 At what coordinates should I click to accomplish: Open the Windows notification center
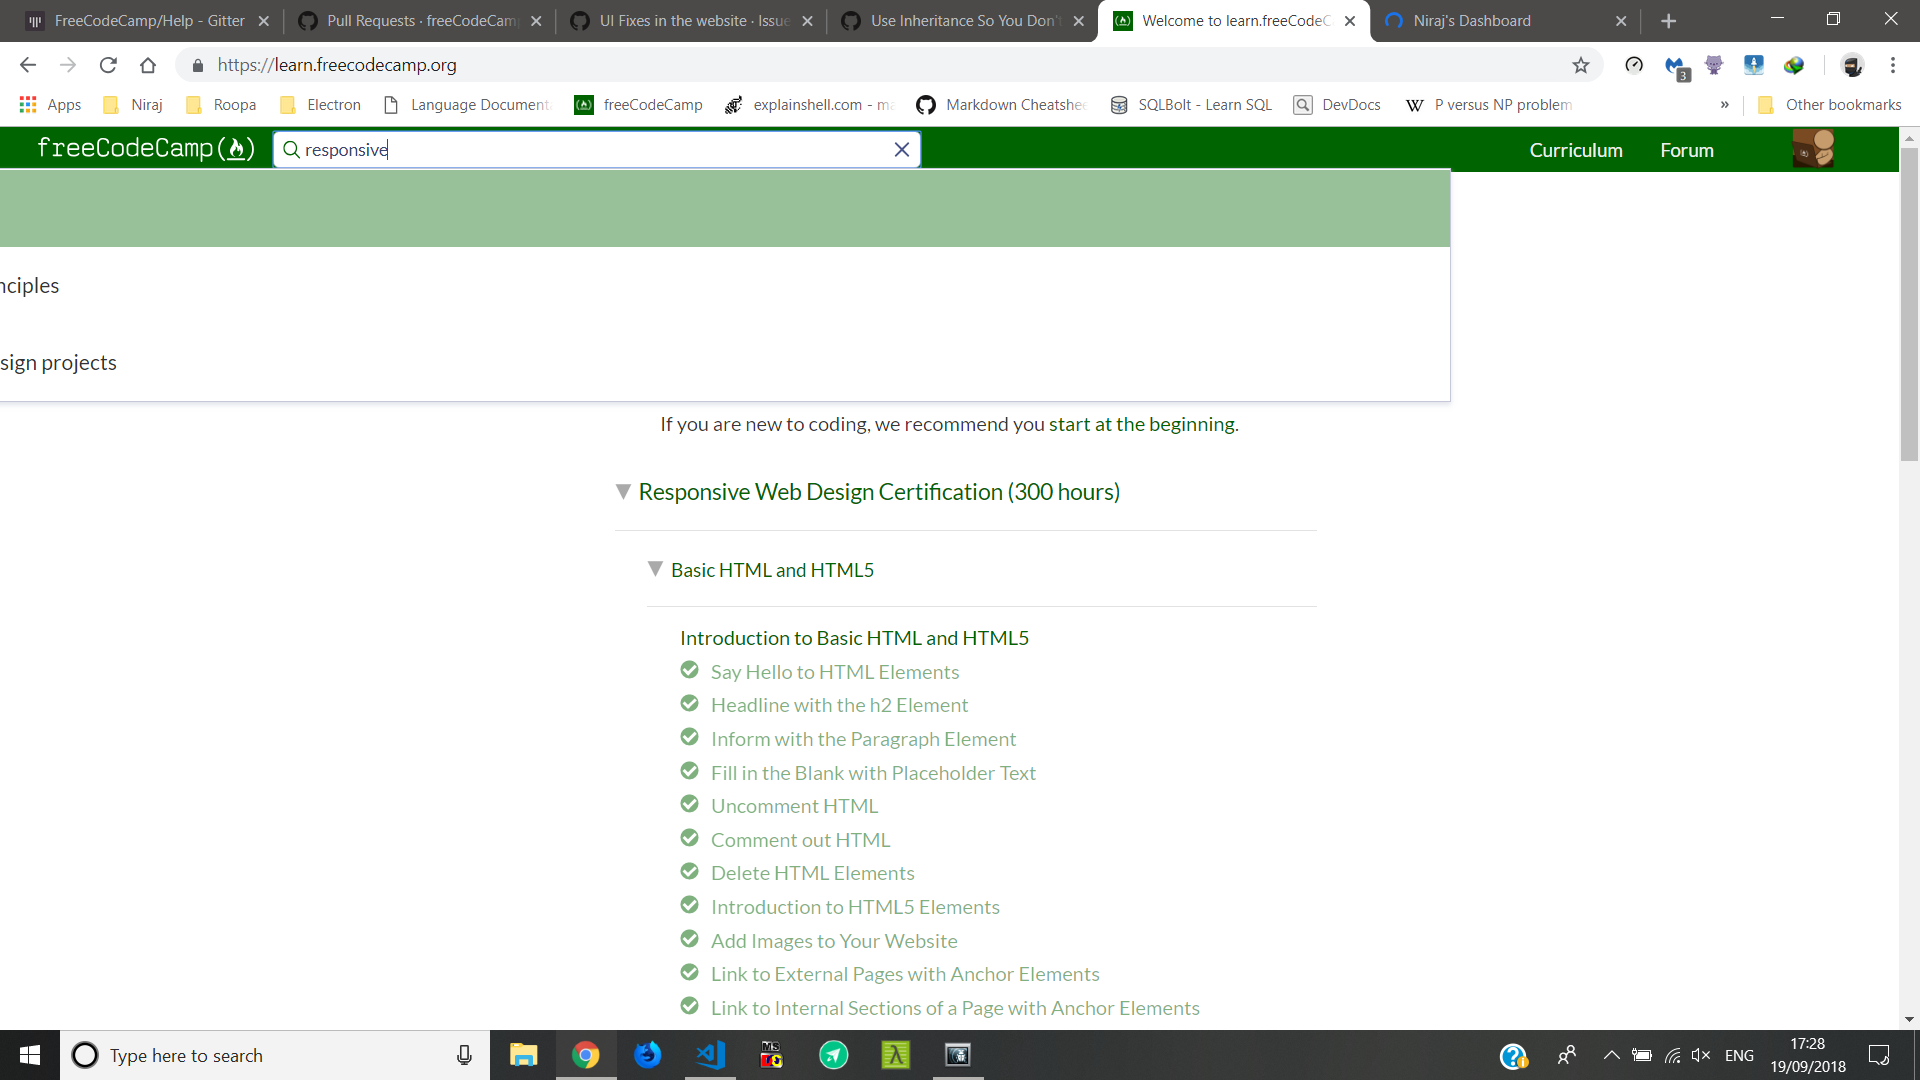click(x=1878, y=1055)
